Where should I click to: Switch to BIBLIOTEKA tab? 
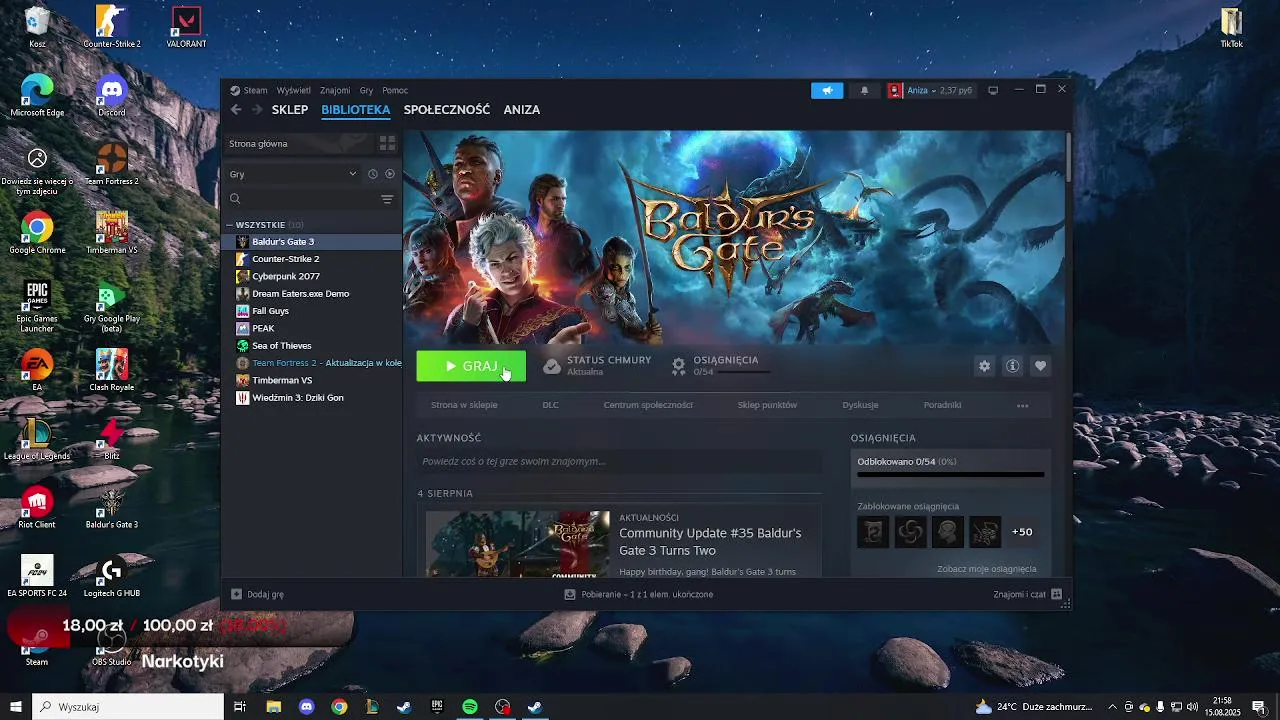coord(355,110)
